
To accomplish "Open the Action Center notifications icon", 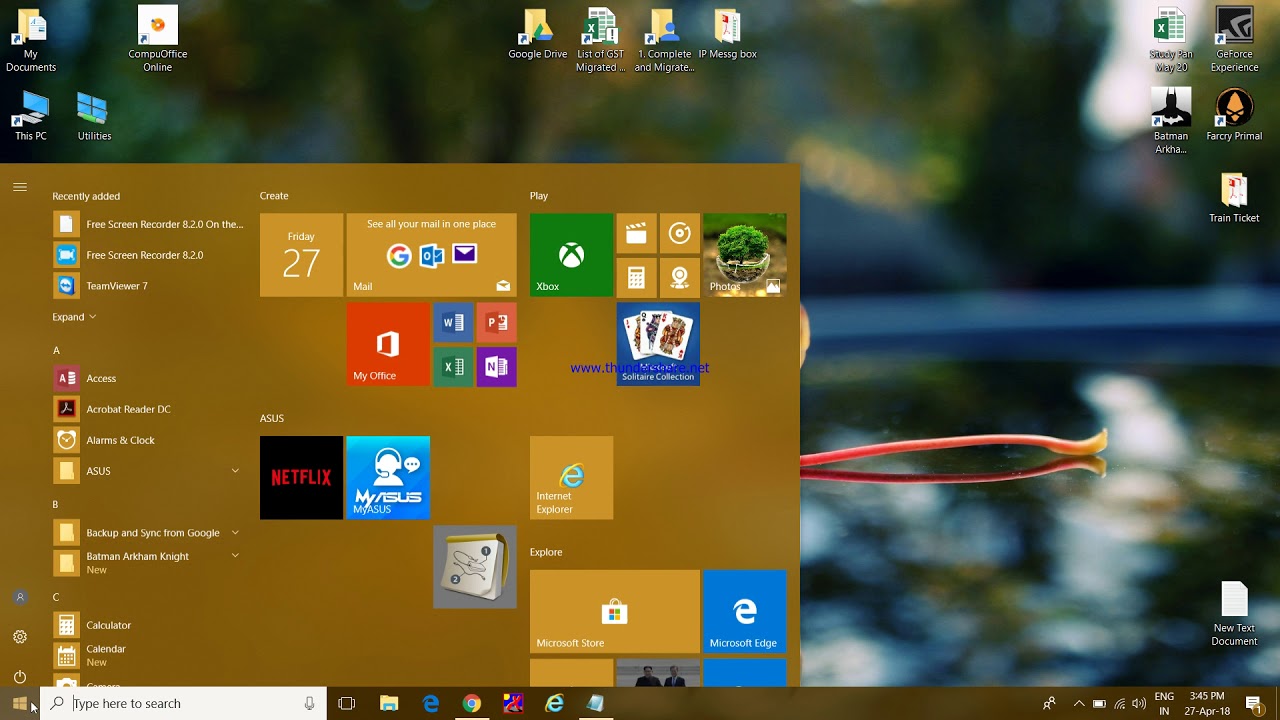I will pos(1254,704).
